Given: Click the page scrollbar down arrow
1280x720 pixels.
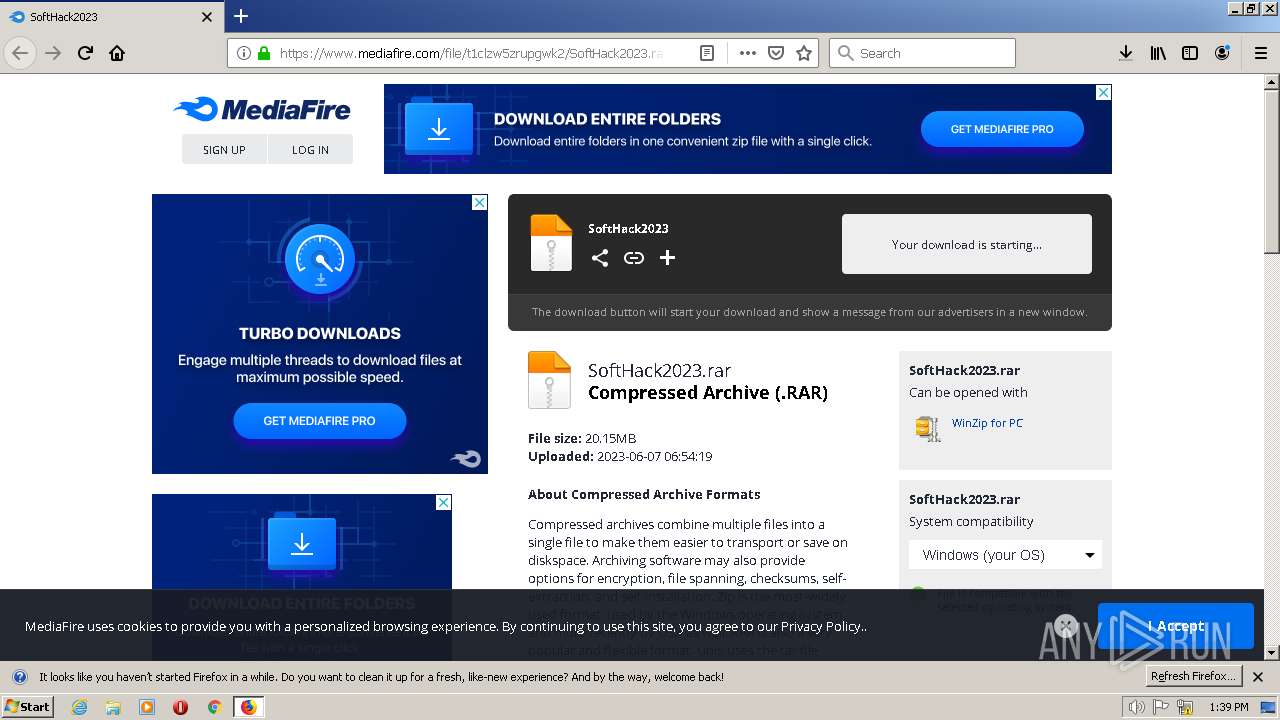Looking at the screenshot, I should (x=1272, y=653).
